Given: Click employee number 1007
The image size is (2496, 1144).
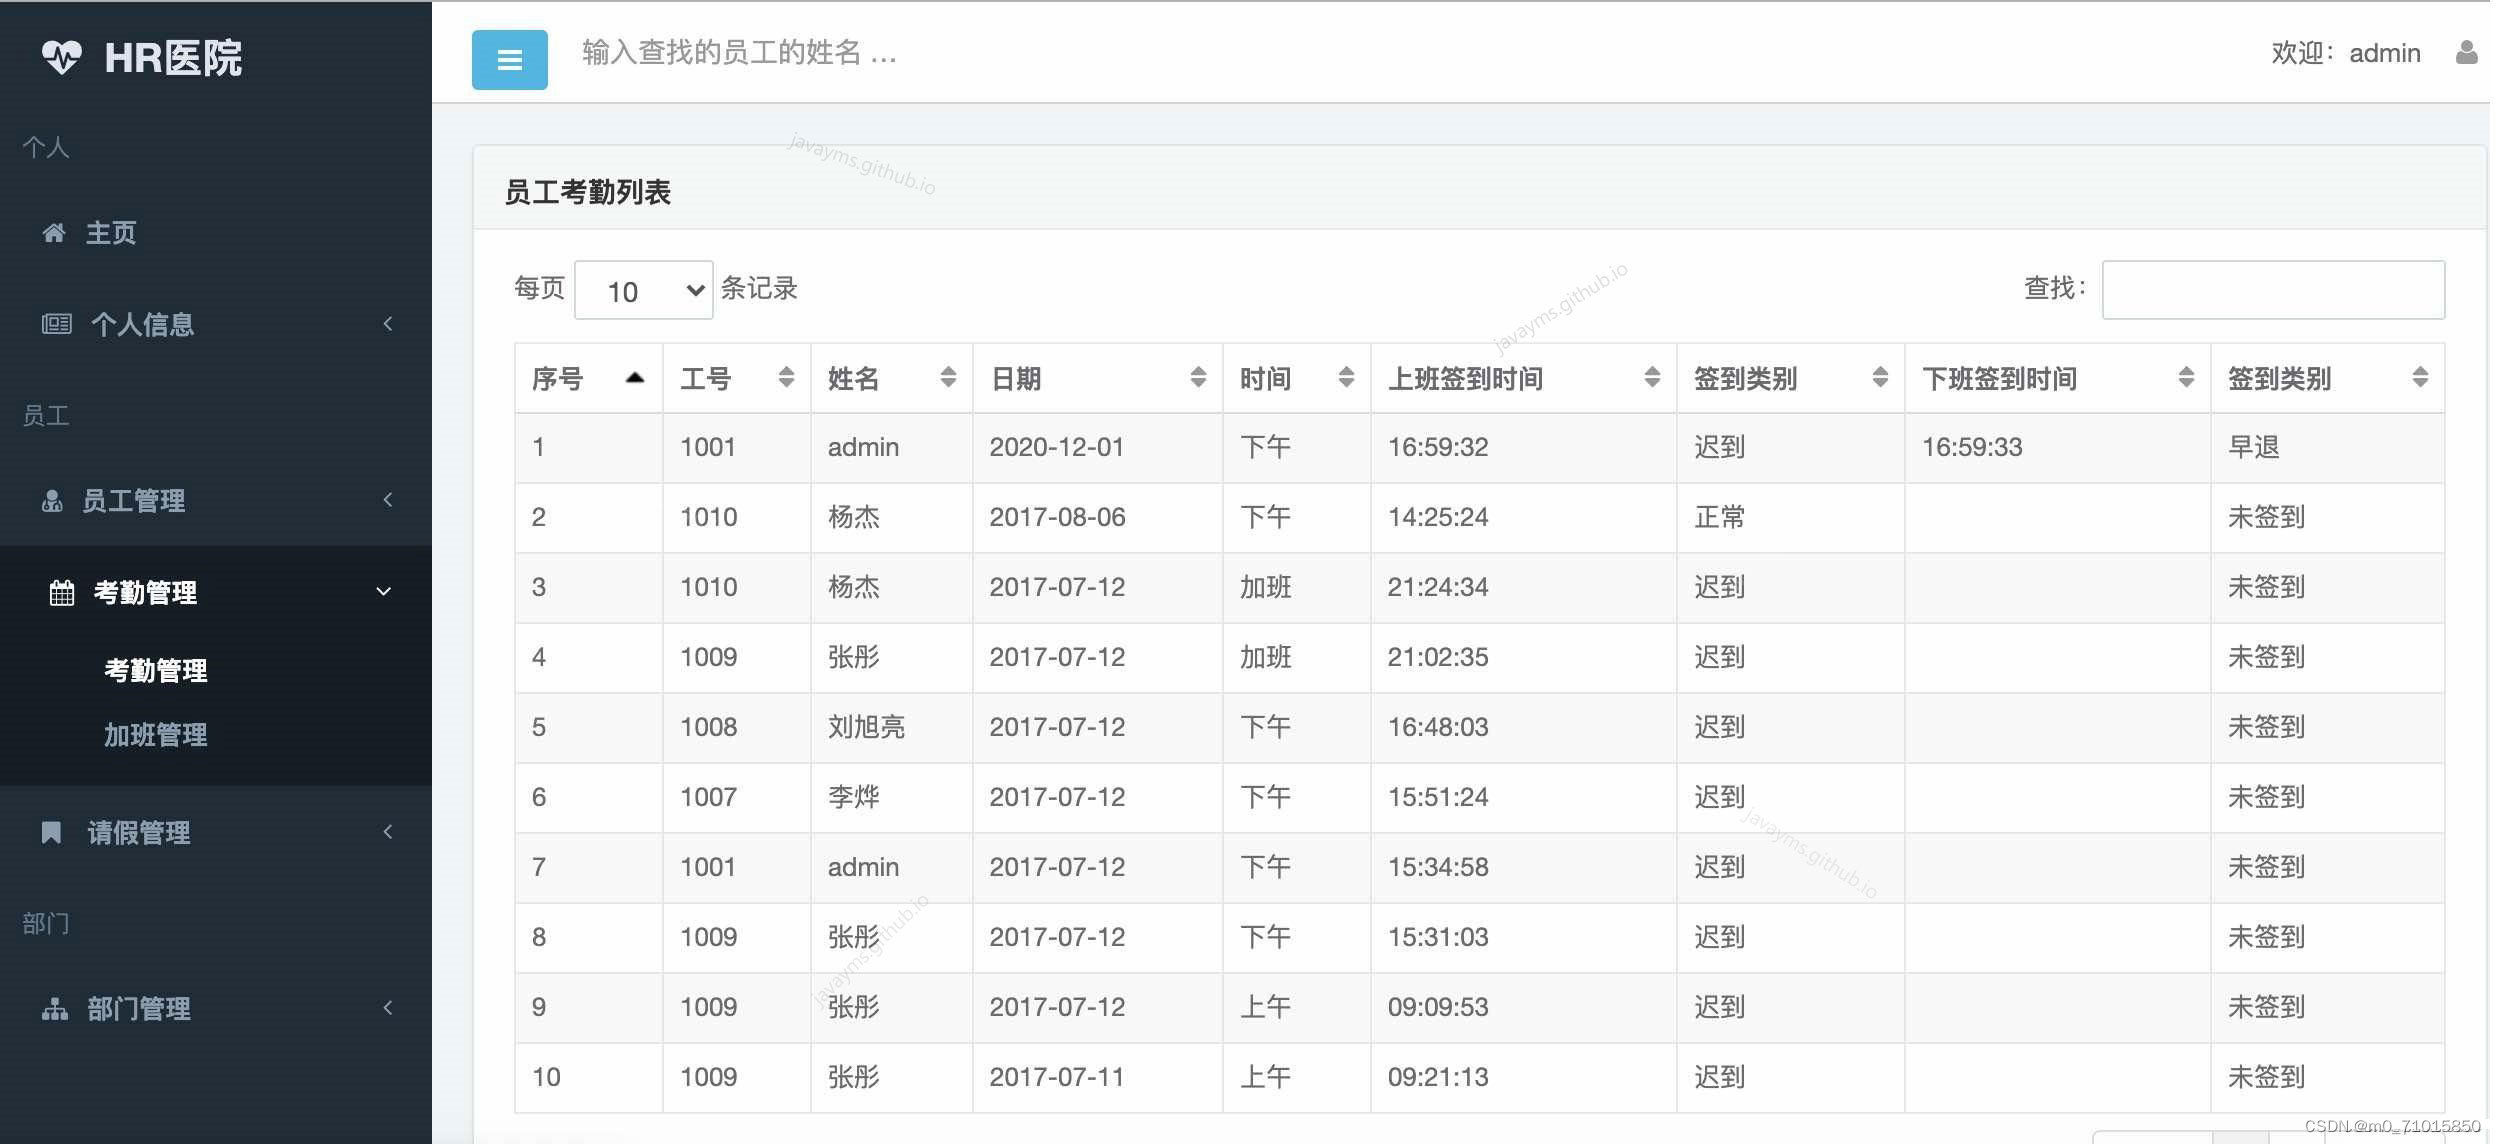Looking at the screenshot, I should 708,797.
